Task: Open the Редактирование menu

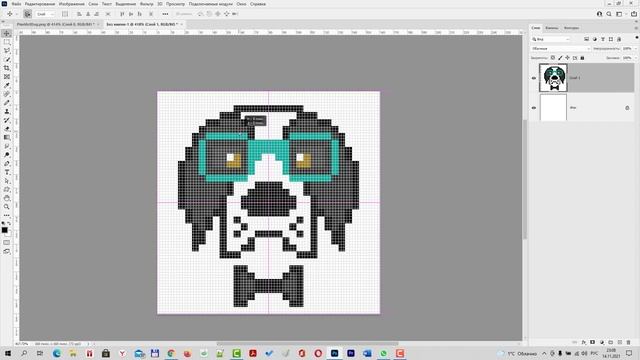Action: tap(40, 4)
